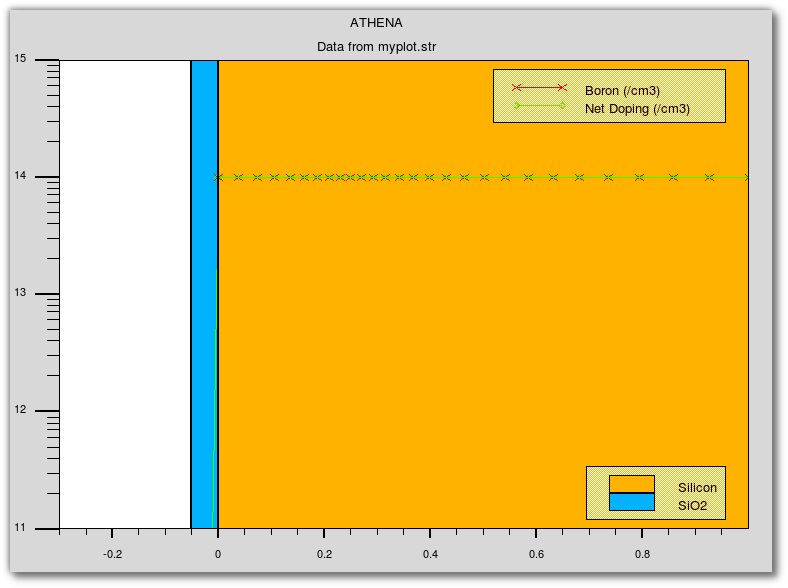Click the y-axis label 15
This screenshot has height=588, width=788.
tap(20, 59)
